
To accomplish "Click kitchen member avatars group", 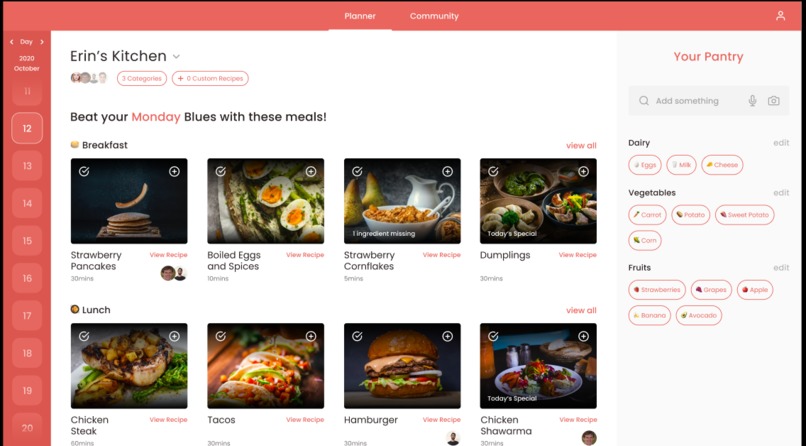I will pyautogui.click(x=89, y=78).
